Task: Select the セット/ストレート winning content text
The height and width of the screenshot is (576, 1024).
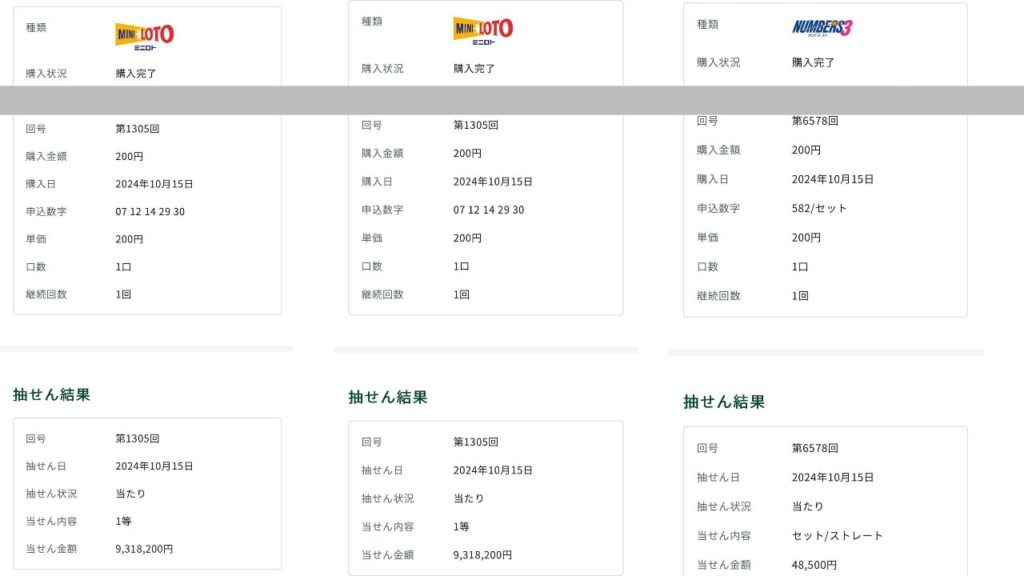Action: pyautogui.click(x=837, y=536)
